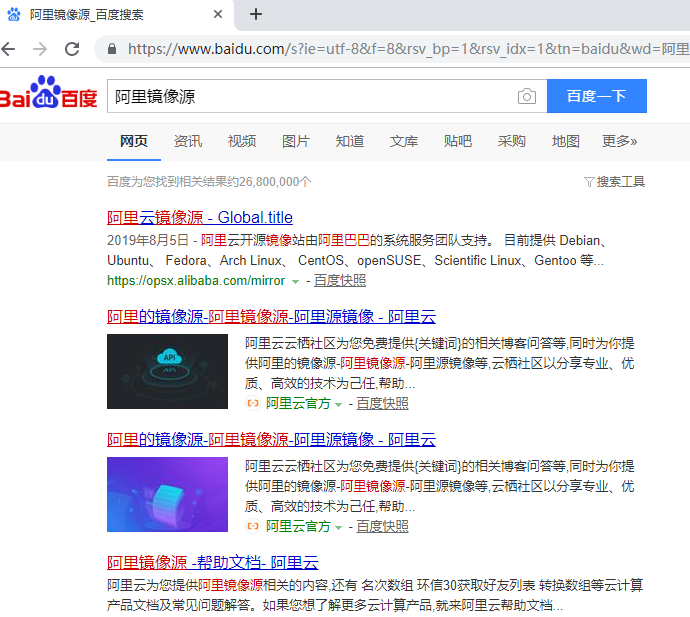Screen dimensions: 690x617
Task: Open 搜索工具 search tools
Action: (620, 182)
